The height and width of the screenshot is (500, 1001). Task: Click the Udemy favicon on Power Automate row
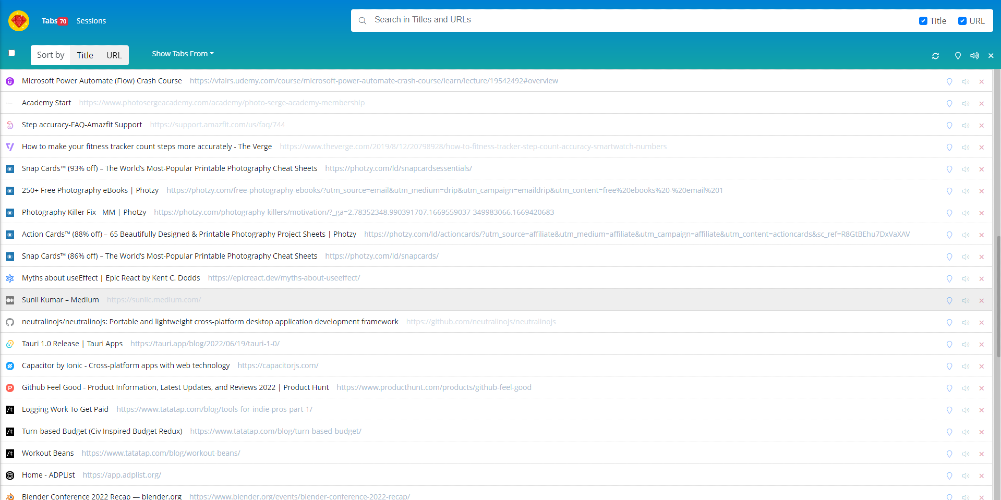coord(10,81)
